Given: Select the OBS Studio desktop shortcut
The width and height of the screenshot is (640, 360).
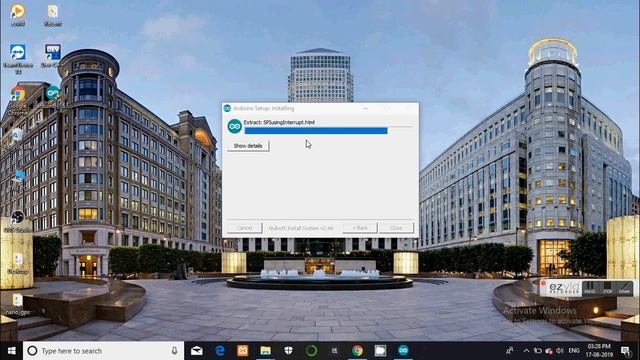Looking at the screenshot, I should 18,221.
